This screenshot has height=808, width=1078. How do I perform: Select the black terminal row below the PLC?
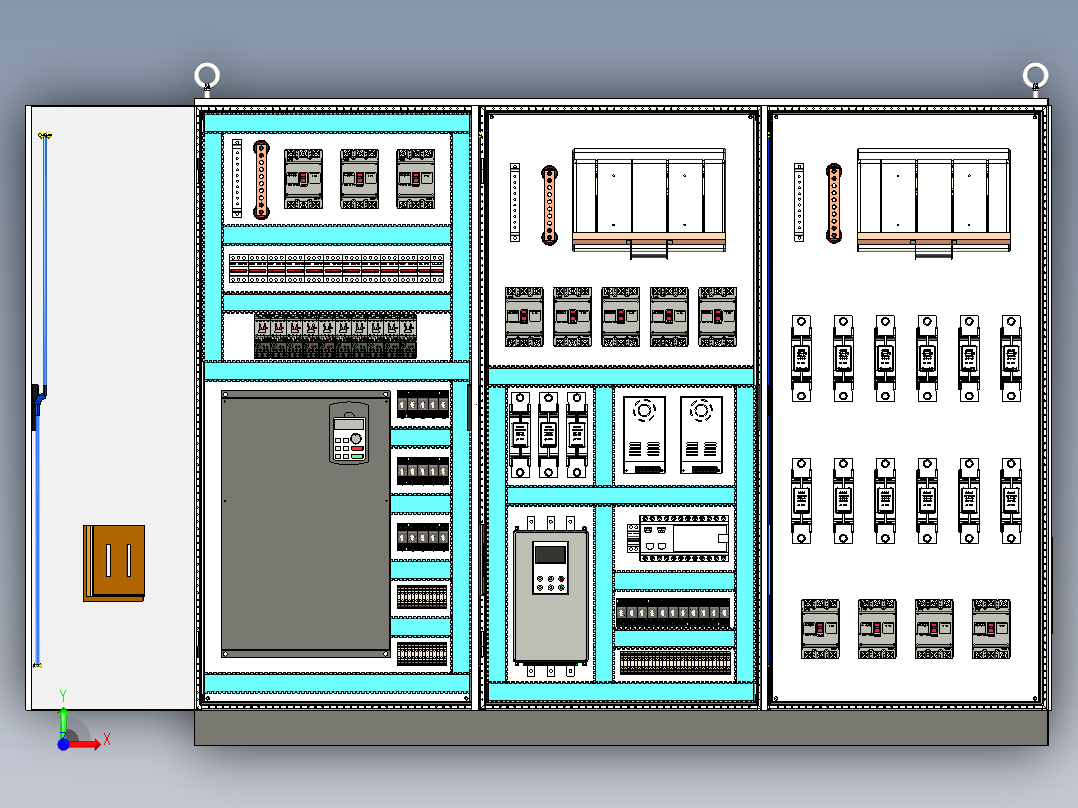click(x=673, y=613)
